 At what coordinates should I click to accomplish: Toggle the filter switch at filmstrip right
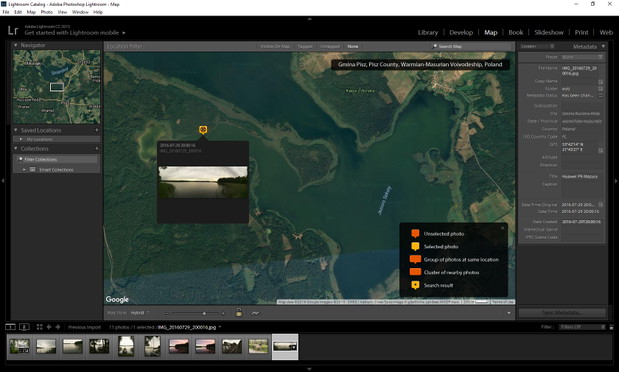611,327
